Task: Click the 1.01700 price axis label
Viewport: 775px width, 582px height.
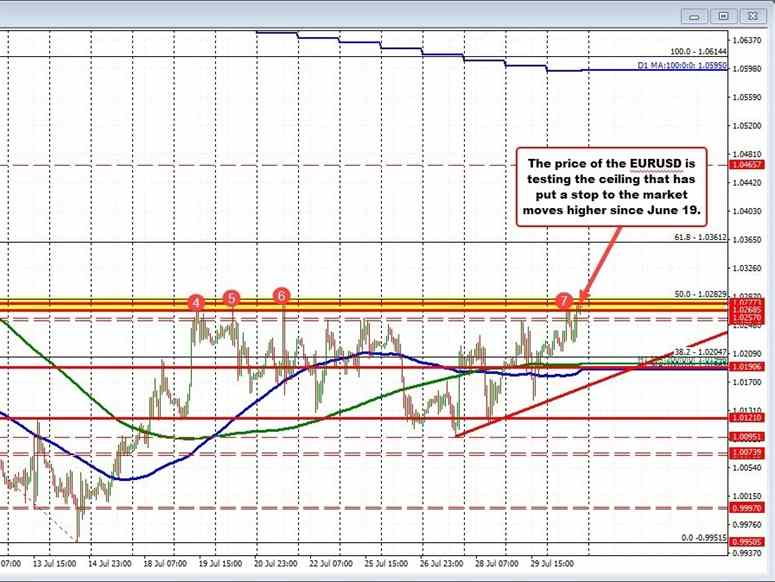Action: (747, 382)
